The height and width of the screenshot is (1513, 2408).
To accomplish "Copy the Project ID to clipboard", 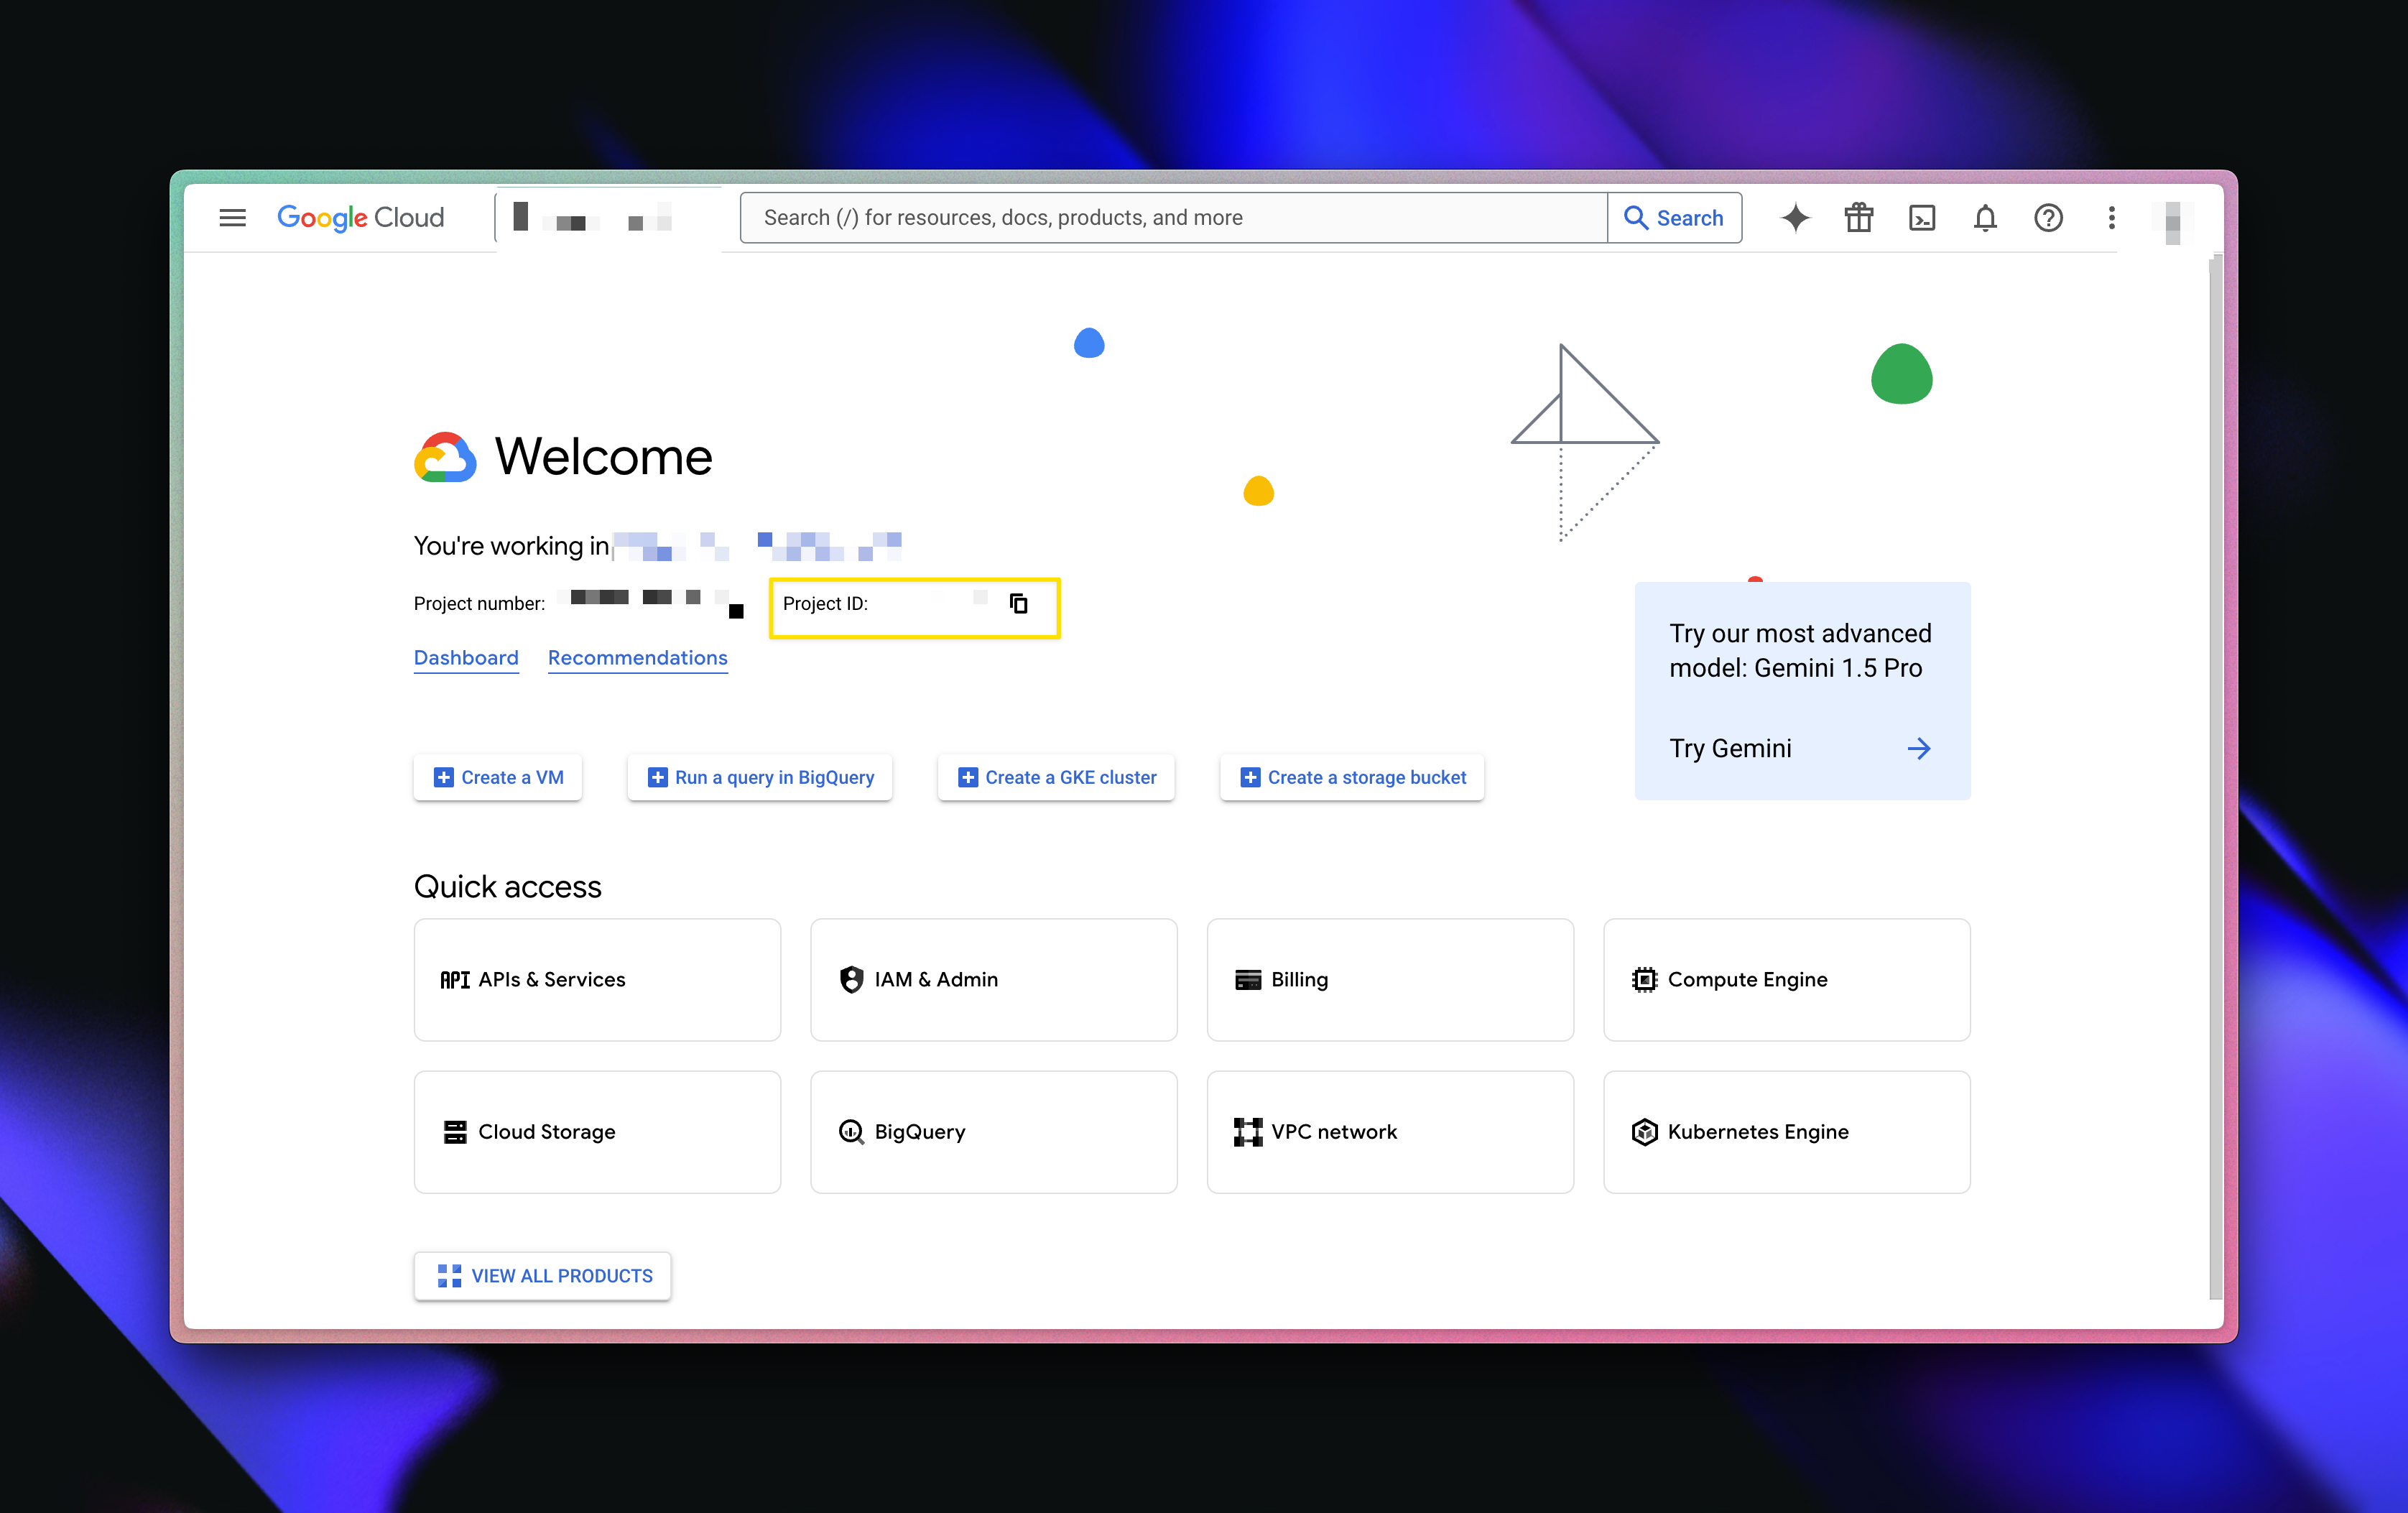I will (1018, 603).
